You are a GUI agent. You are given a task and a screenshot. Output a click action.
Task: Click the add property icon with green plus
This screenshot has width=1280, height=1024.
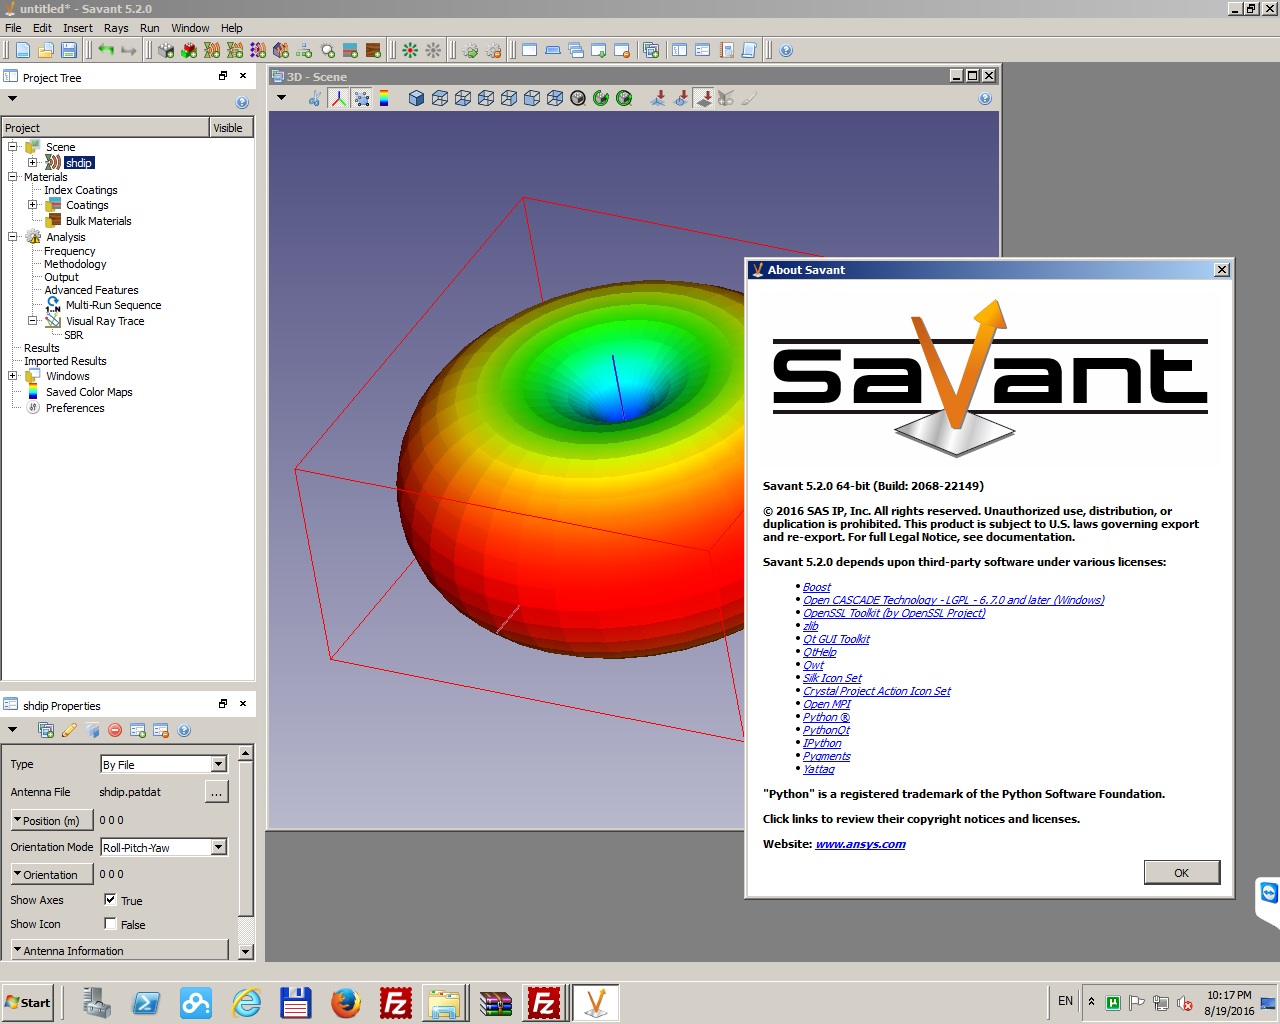point(138,730)
